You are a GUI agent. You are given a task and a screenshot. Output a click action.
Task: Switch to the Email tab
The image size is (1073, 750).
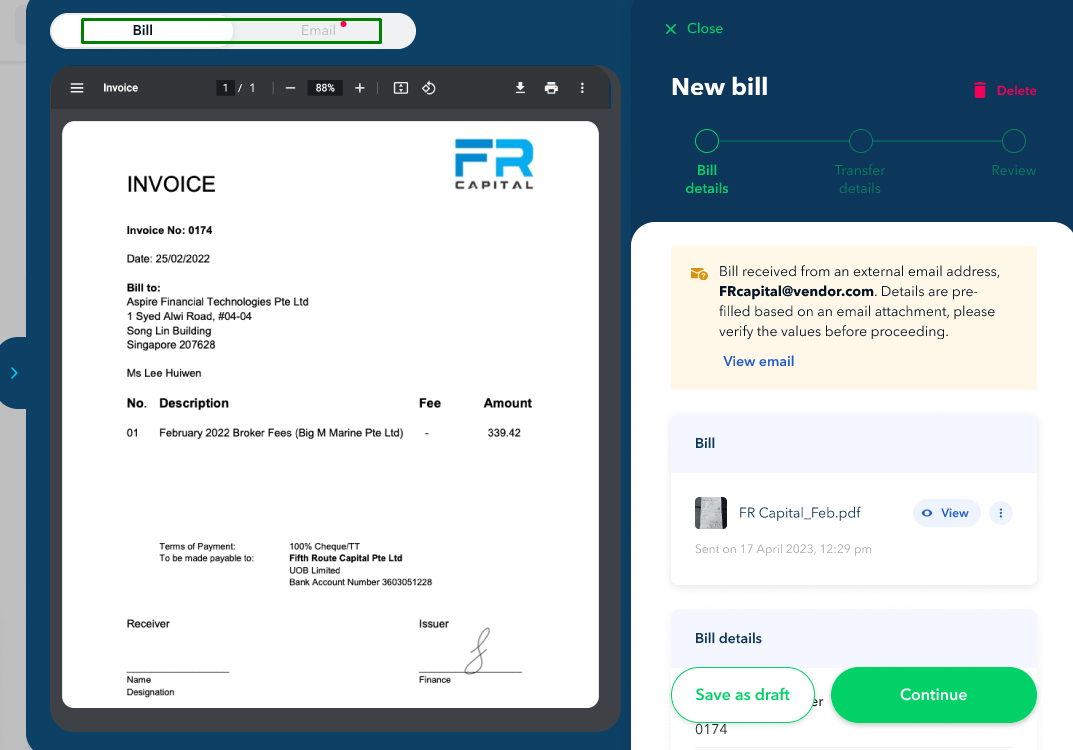[318, 30]
